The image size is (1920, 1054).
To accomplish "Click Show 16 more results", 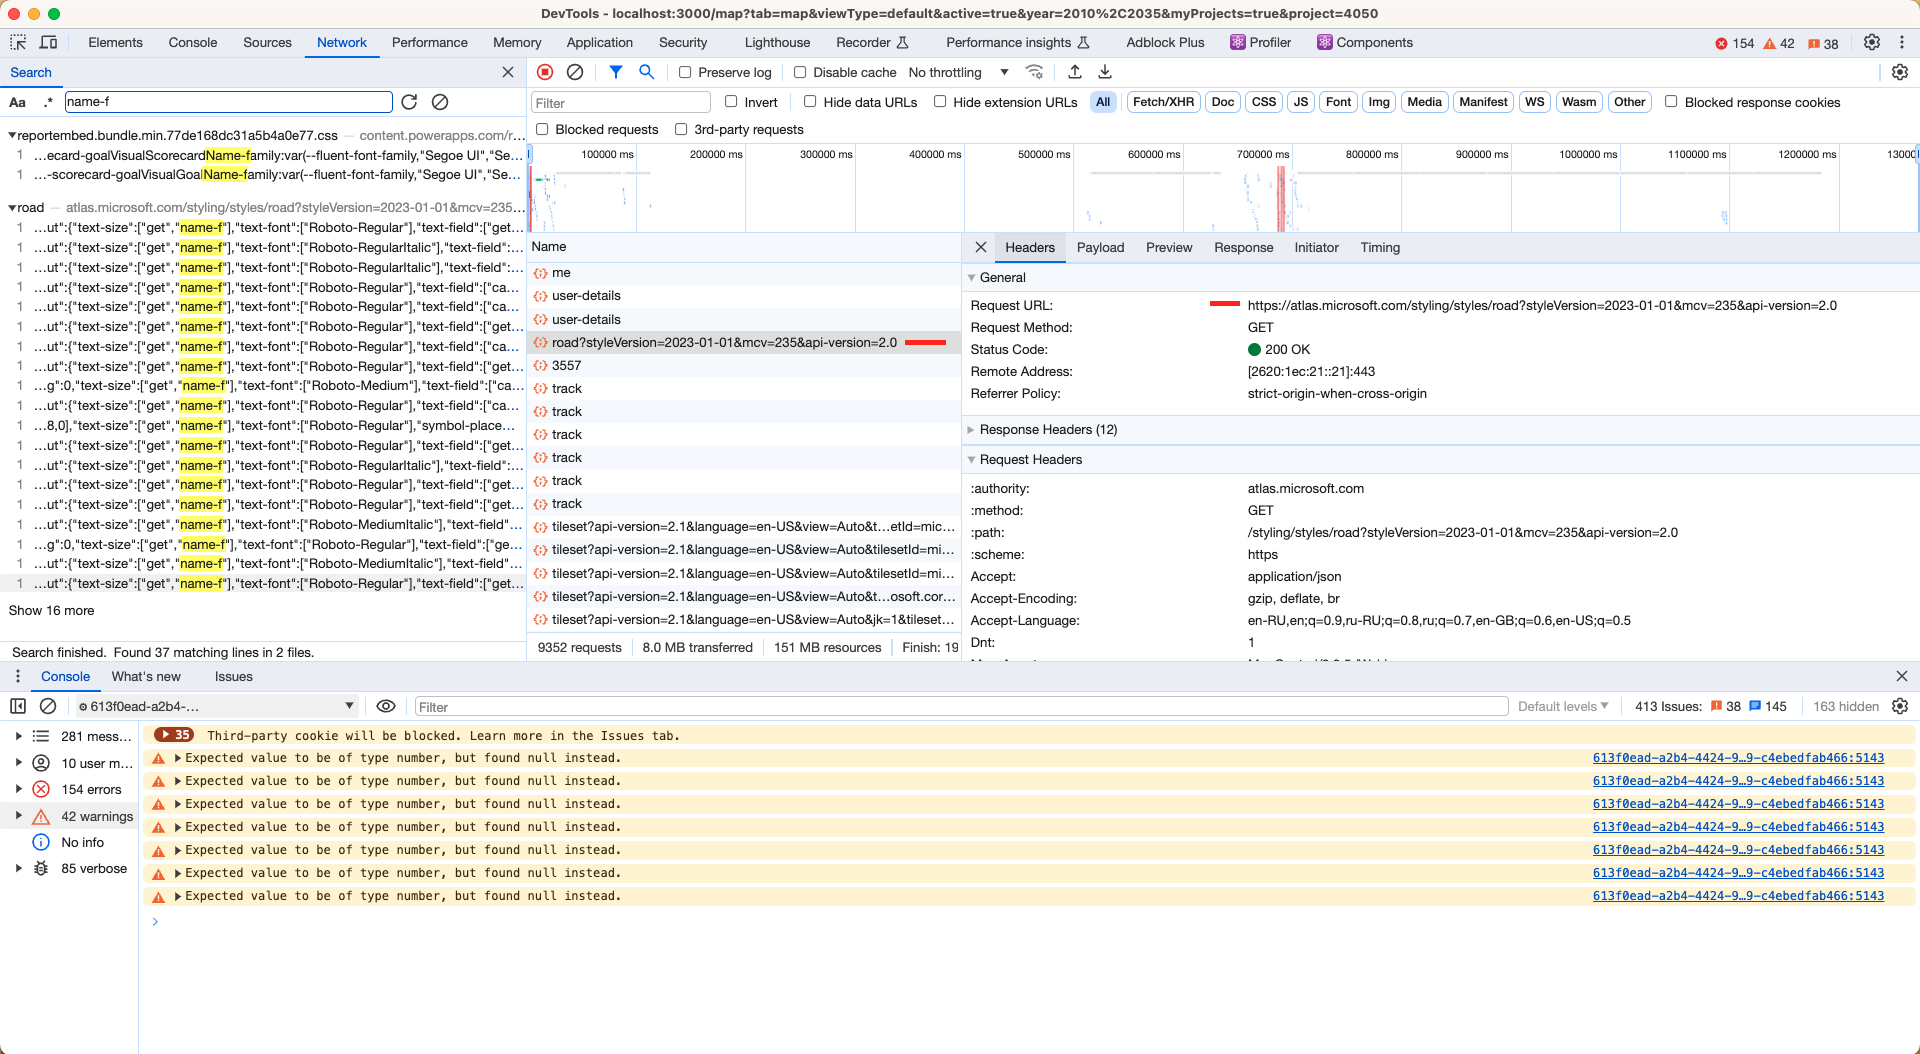I will 51,610.
